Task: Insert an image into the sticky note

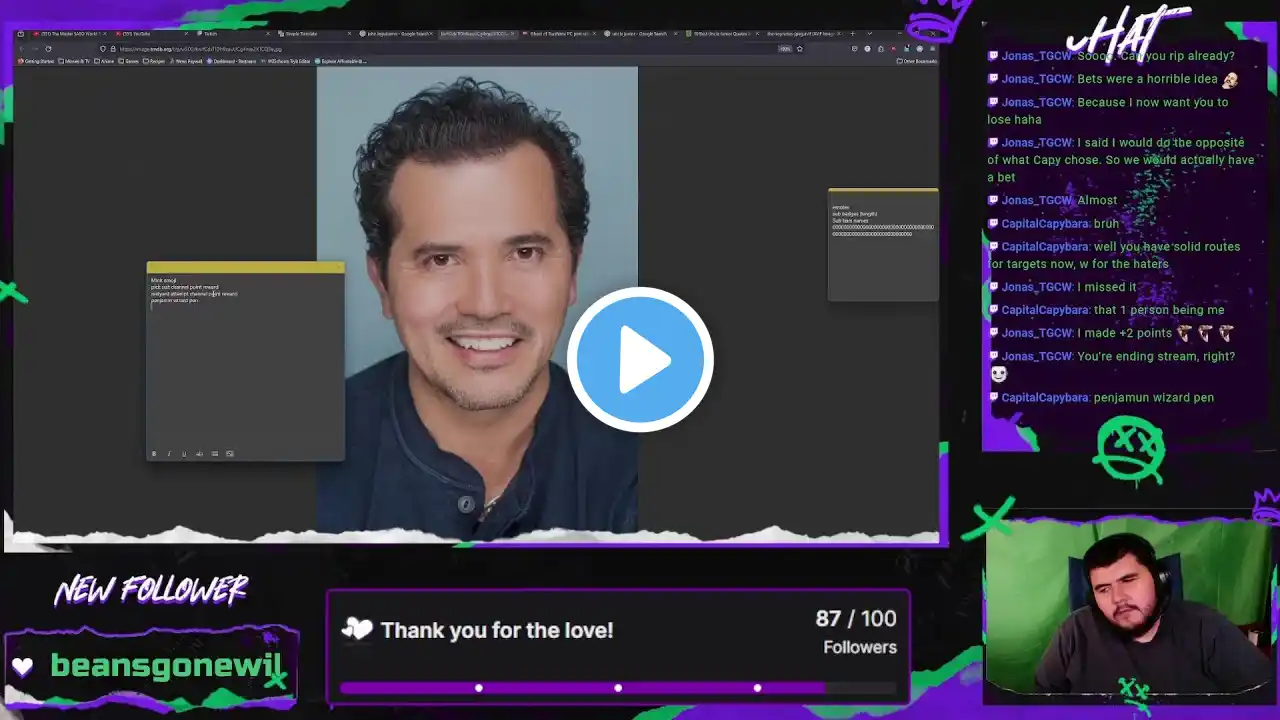Action: 230,454
